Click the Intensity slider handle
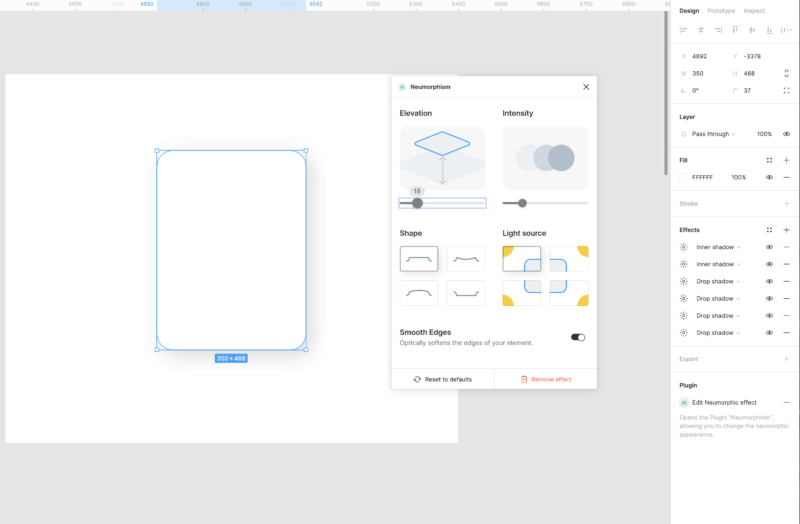The height and width of the screenshot is (524, 800). coord(522,203)
